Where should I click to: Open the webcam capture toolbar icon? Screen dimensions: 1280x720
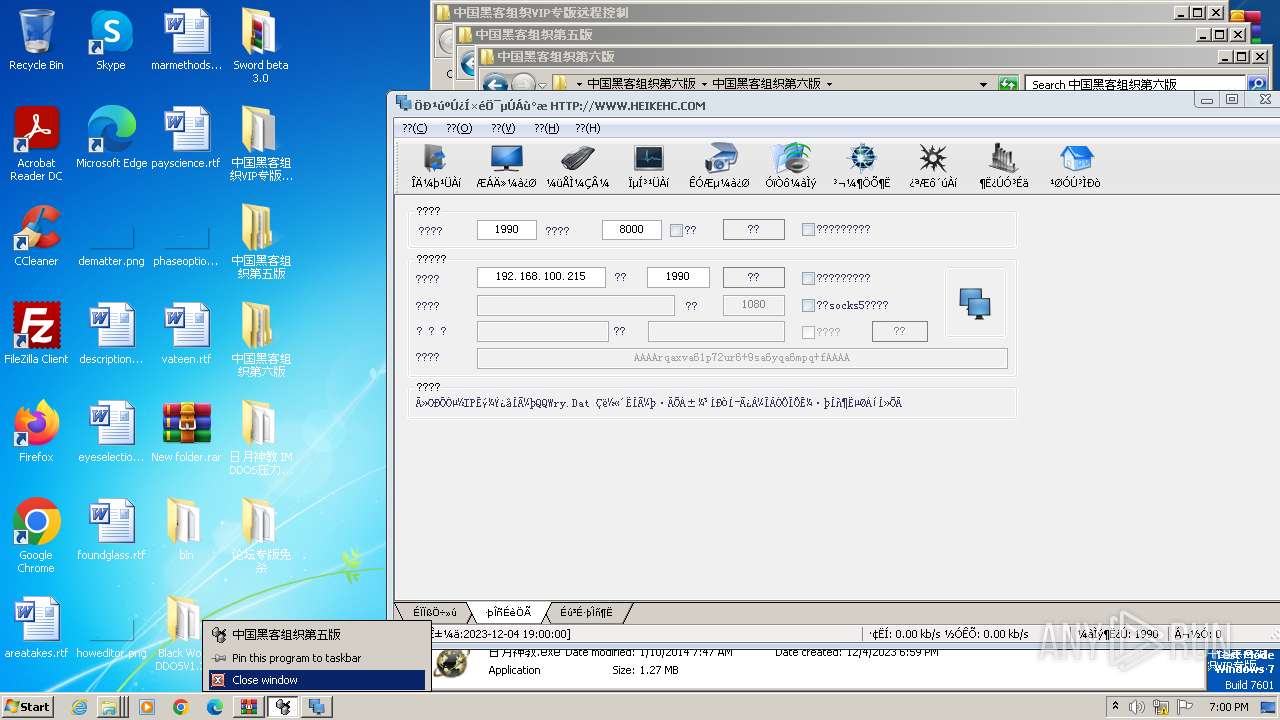point(719,165)
